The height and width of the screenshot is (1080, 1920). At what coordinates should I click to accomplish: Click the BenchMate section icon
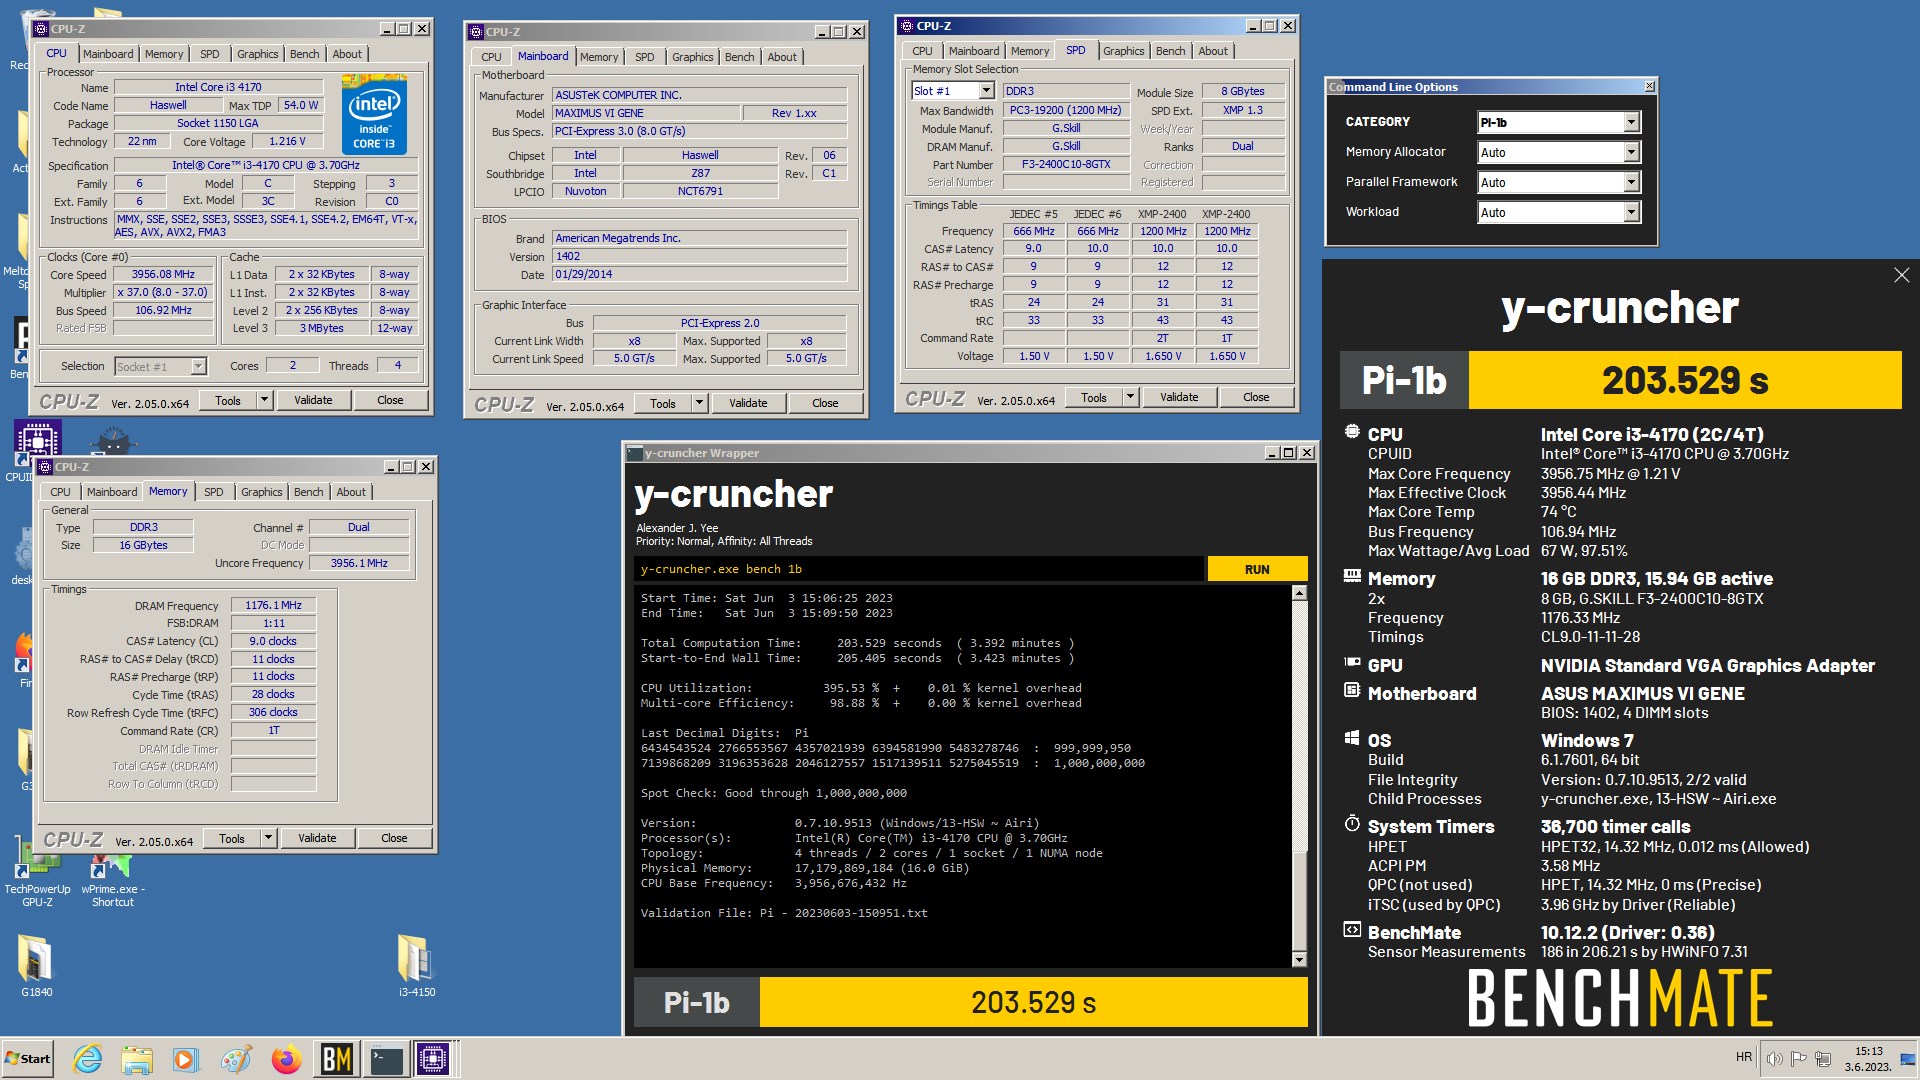pyautogui.click(x=1352, y=930)
